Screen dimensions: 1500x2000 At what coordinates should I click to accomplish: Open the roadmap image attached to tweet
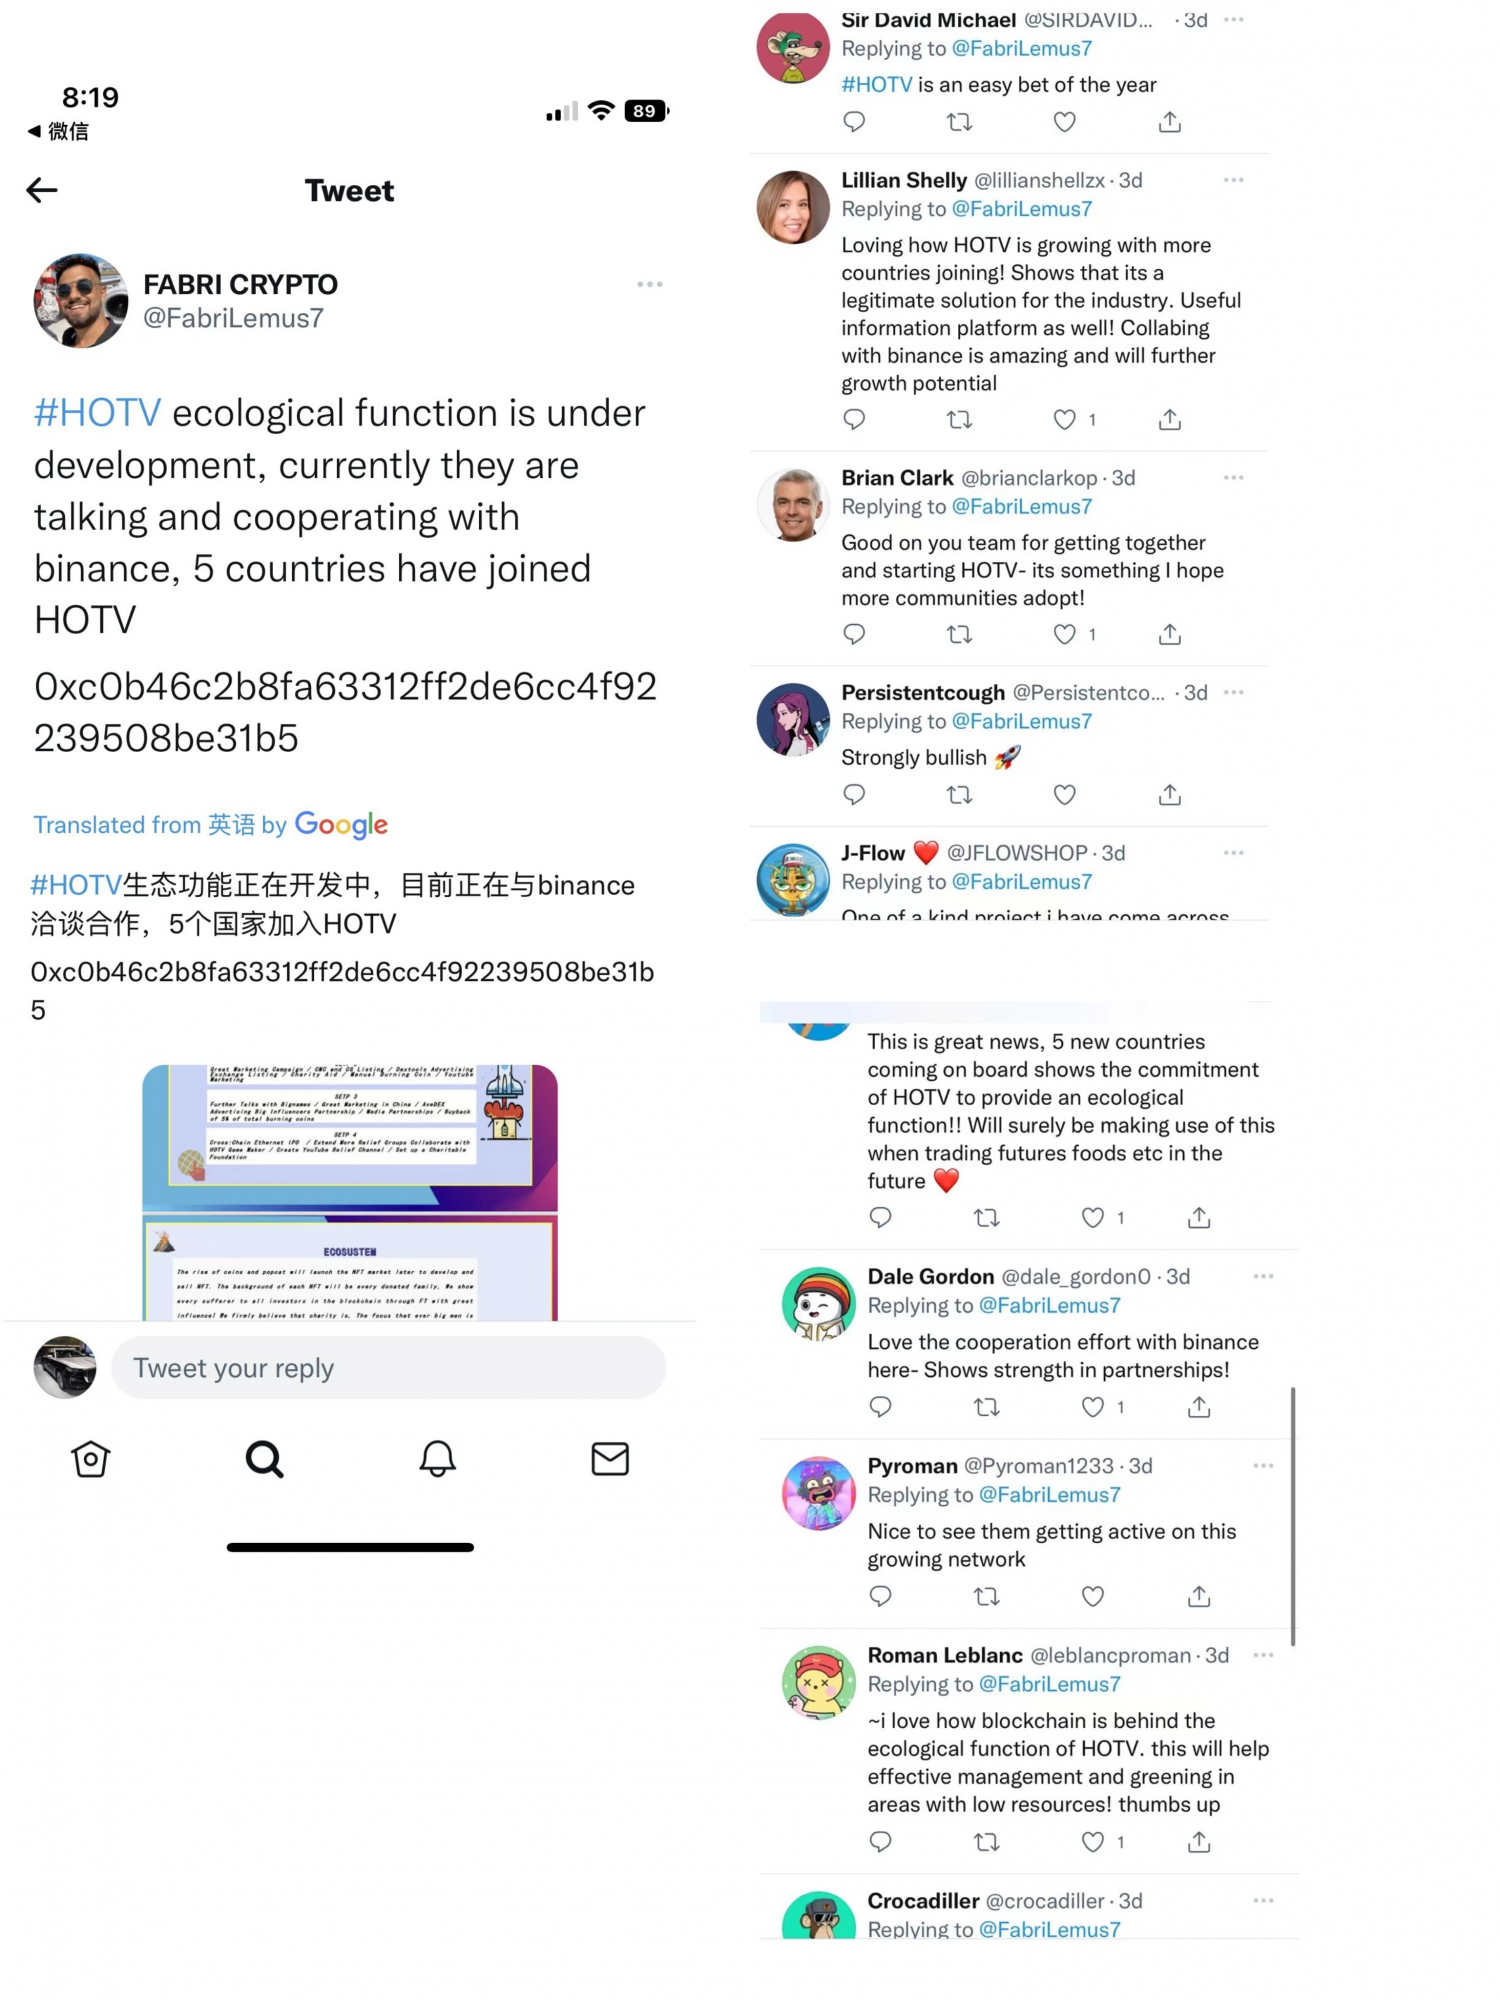pos(350,1192)
